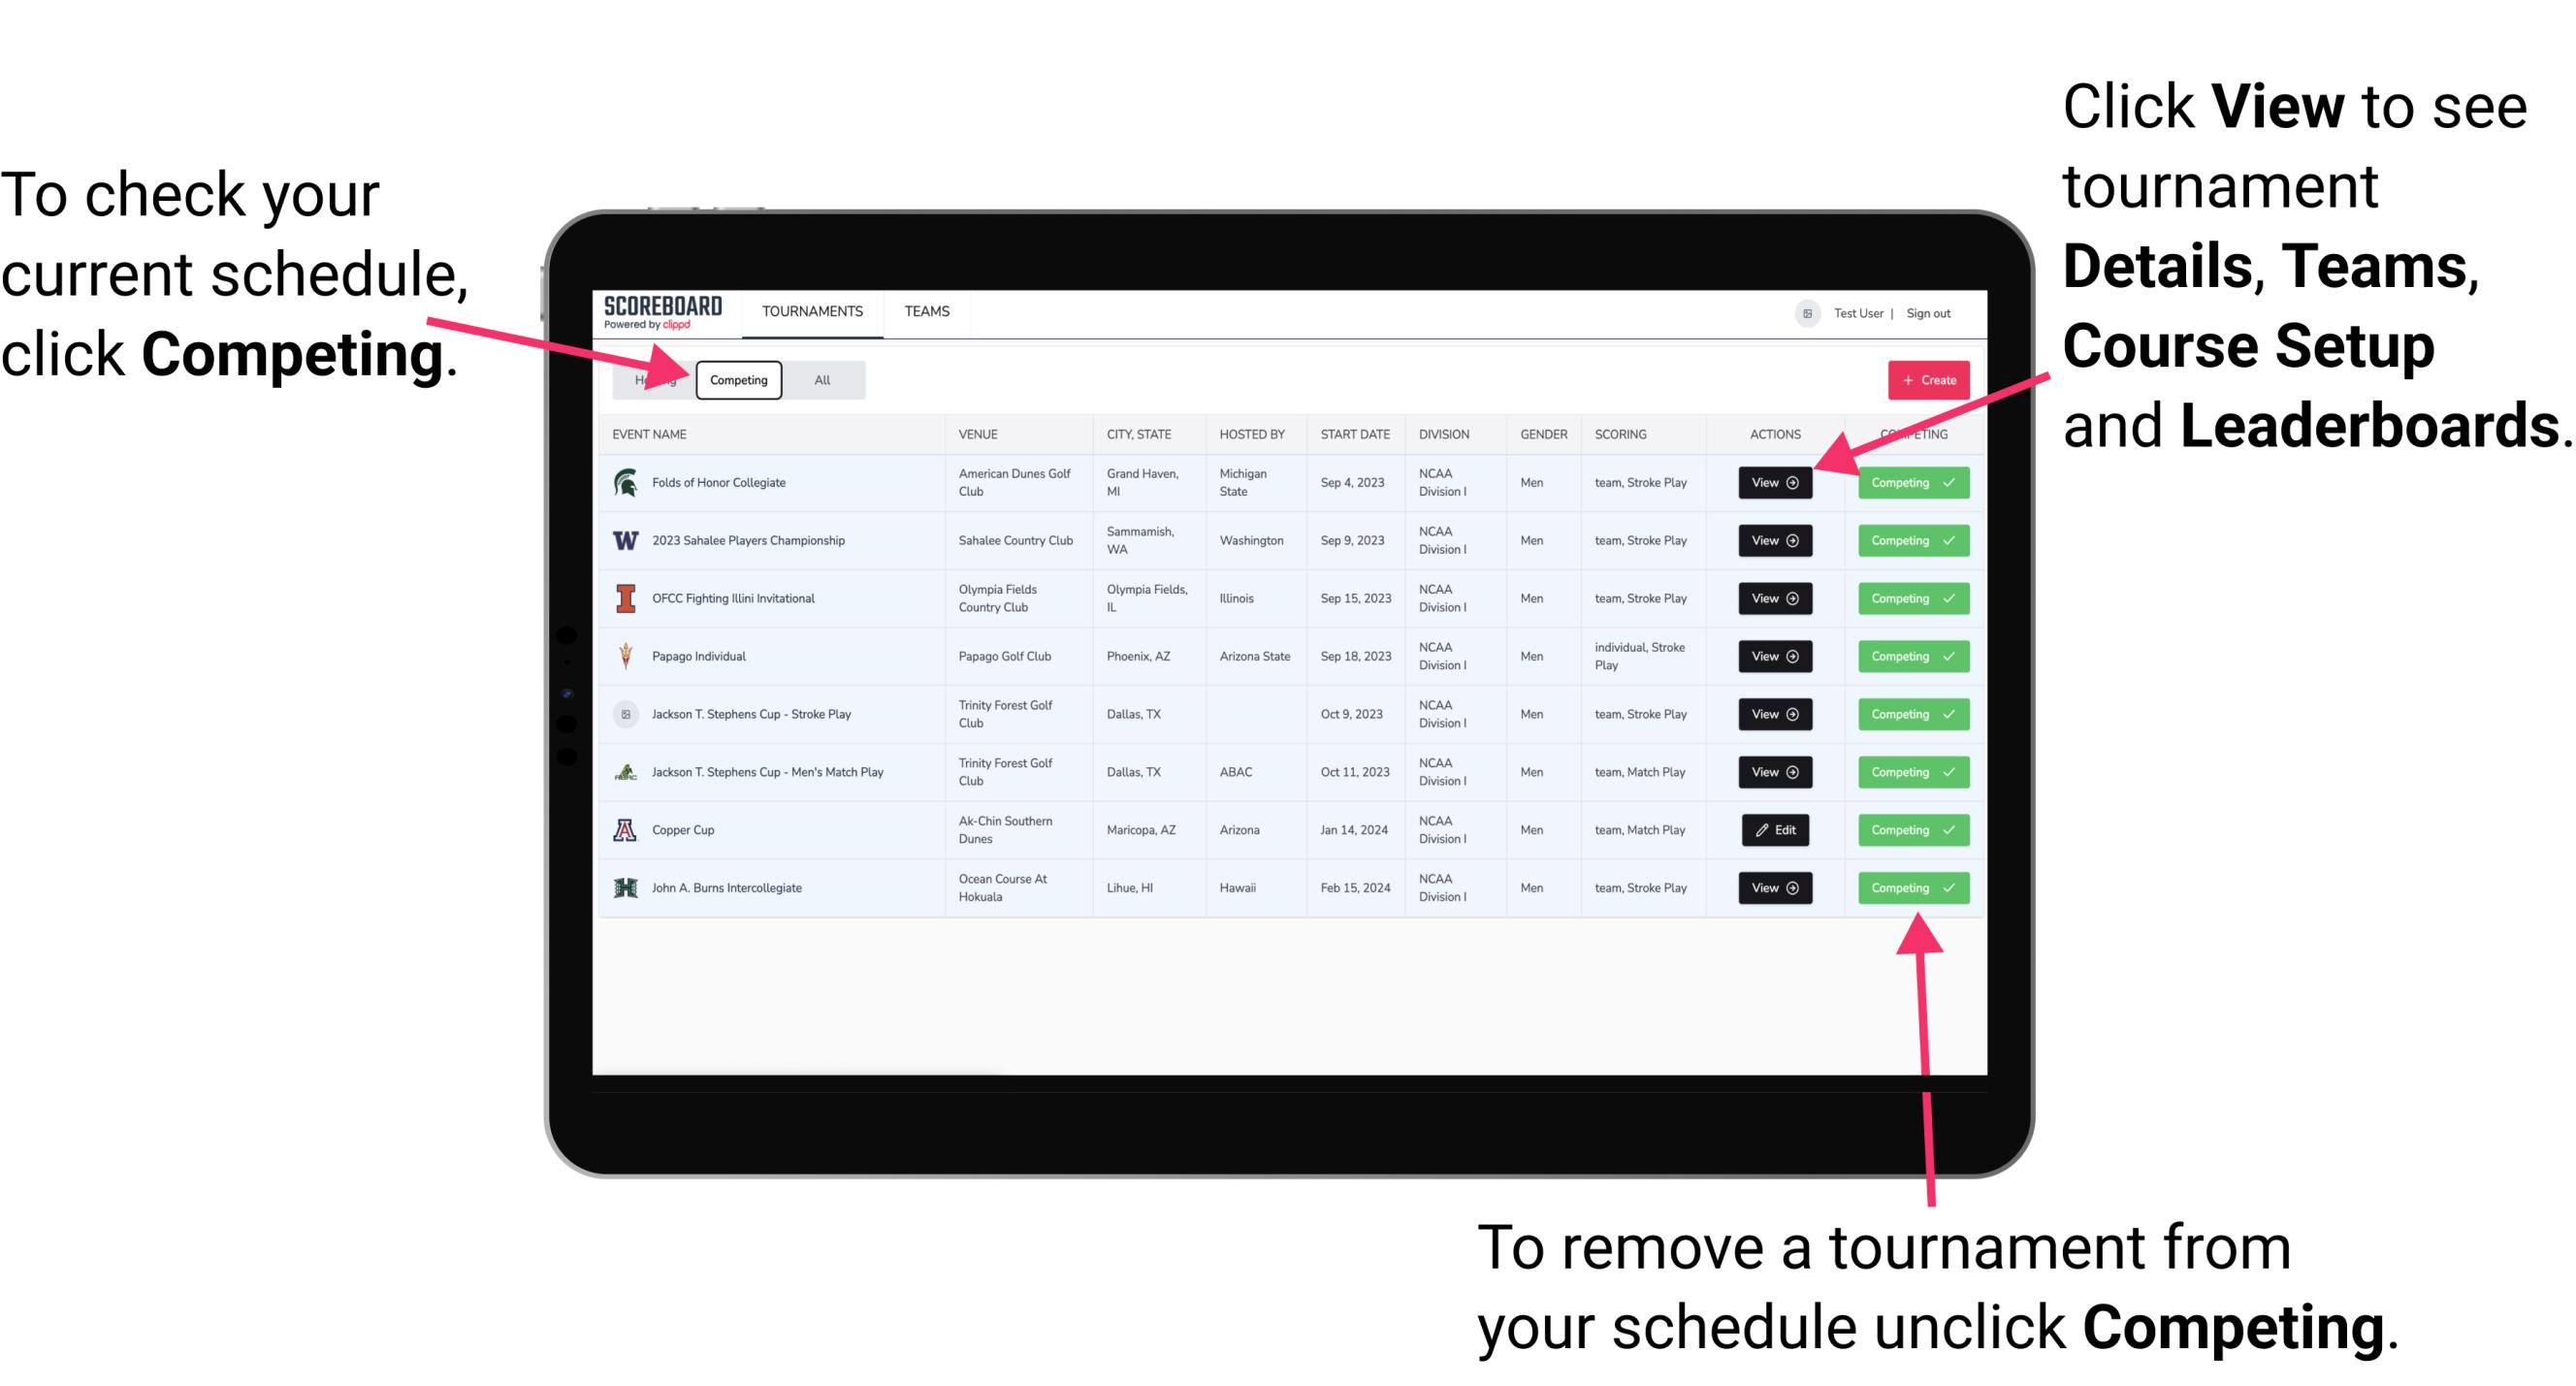Click the View icon for John A. Burns Intercollegiate
The height and width of the screenshot is (1386, 2576).
pos(1774,887)
